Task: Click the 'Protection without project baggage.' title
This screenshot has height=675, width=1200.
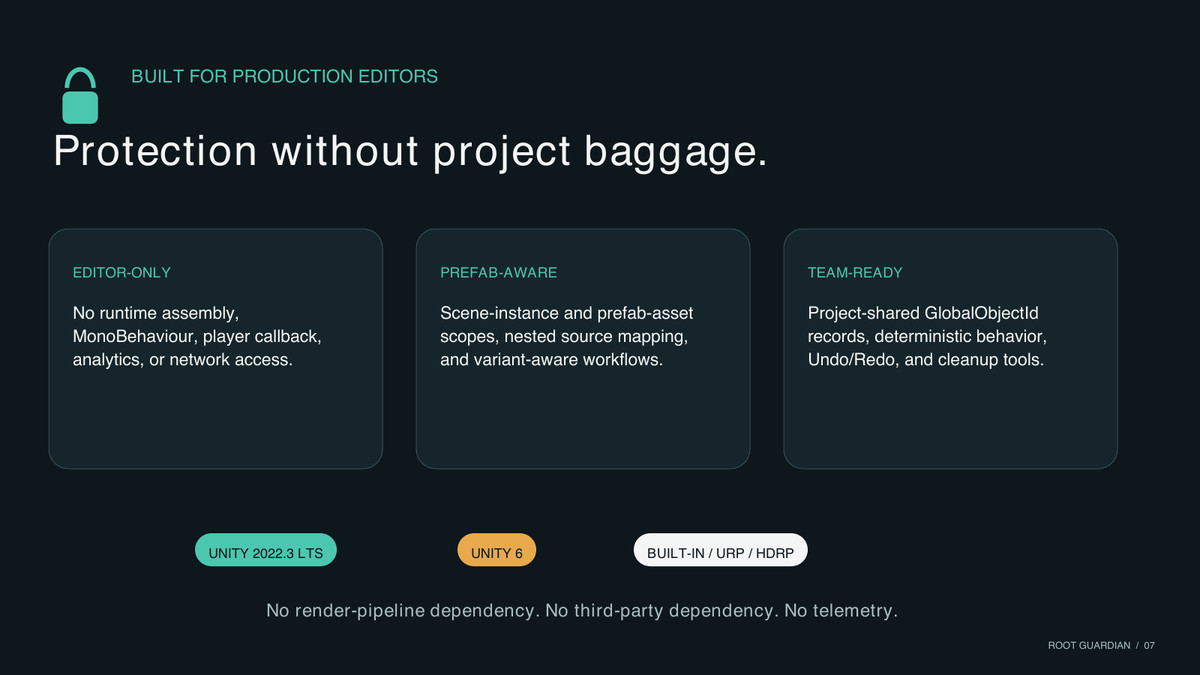Action: tap(410, 151)
